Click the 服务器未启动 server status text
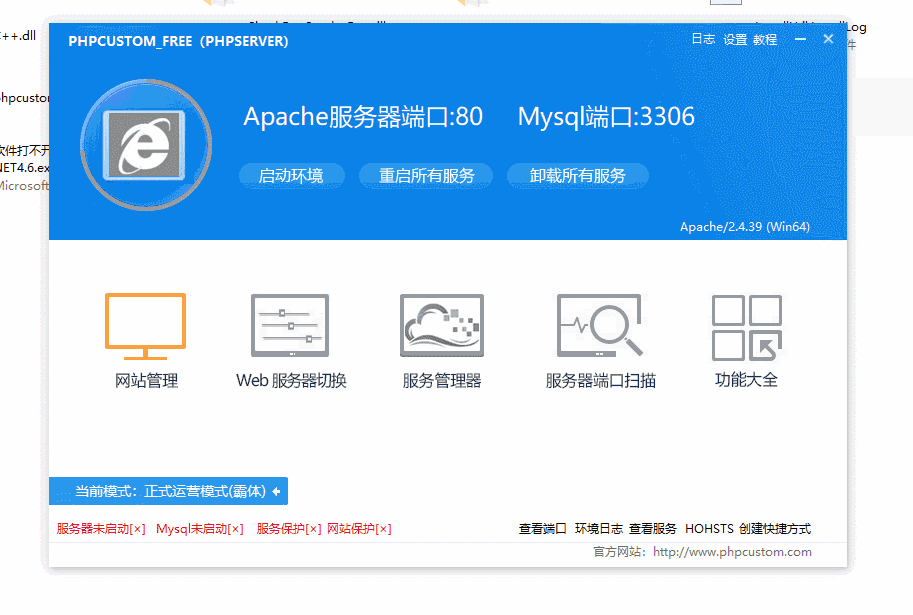This screenshot has height=615, width=913. [x=97, y=528]
